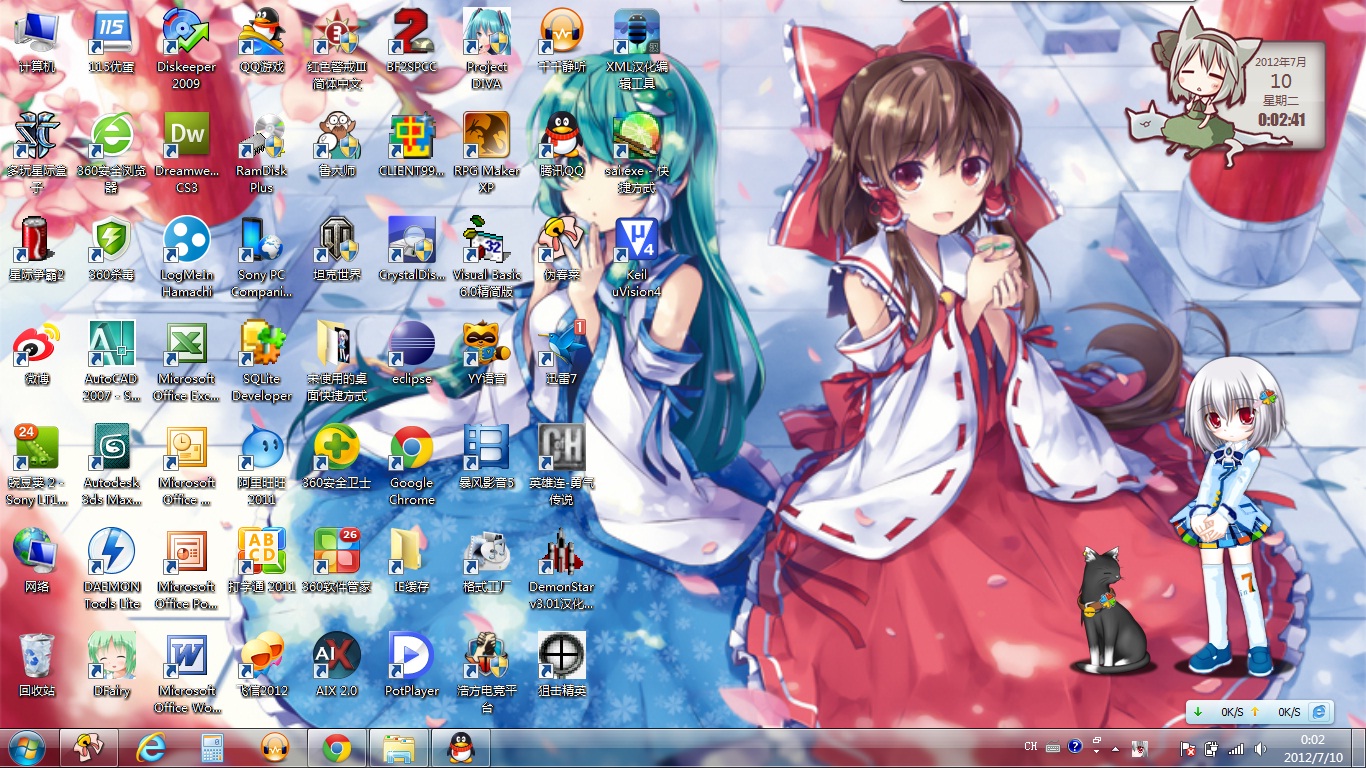Open the Keil uVision4 shortcut
Image resolution: width=1366 pixels, height=768 pixels.
click(636, 256)
